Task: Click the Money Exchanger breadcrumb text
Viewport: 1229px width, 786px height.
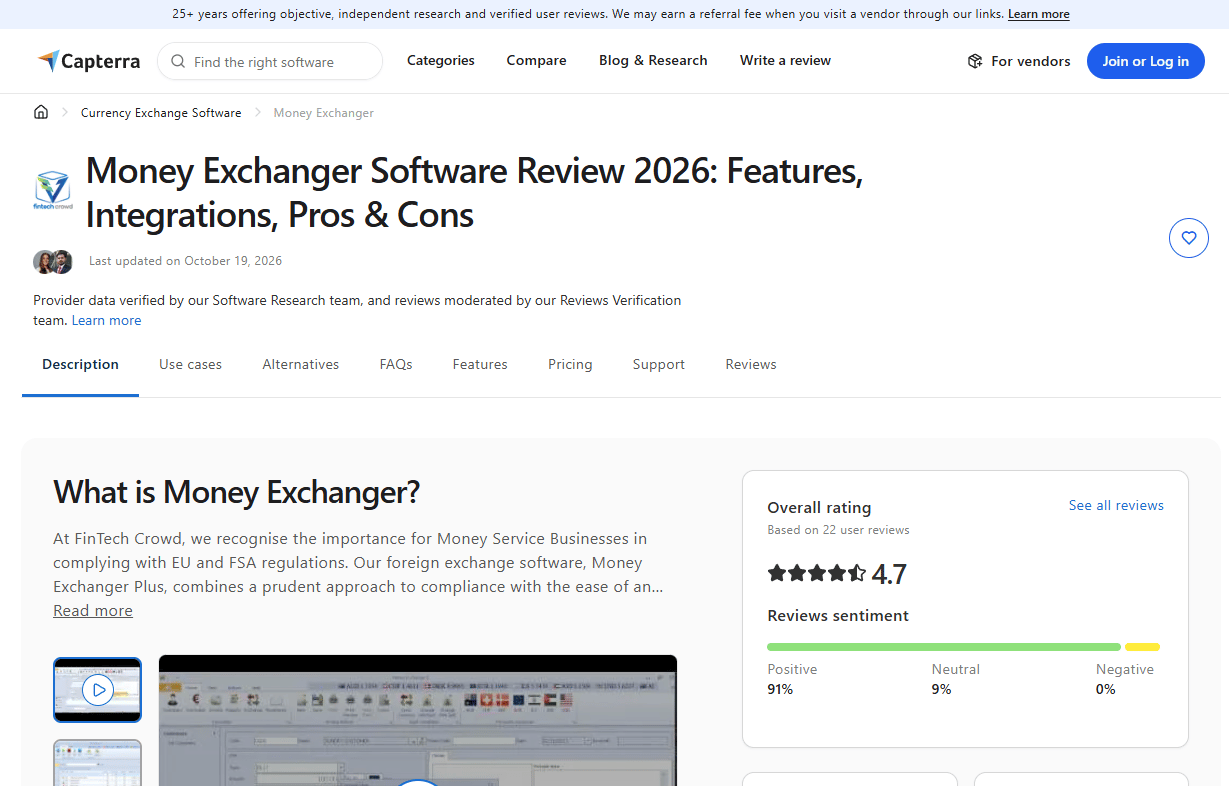Action: click(x=324, y=113)
